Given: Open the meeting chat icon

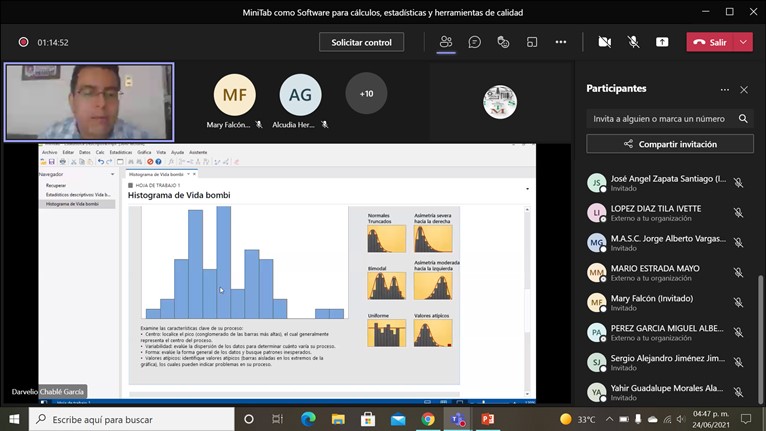Looking at the screenshot, I should point(474,42).
